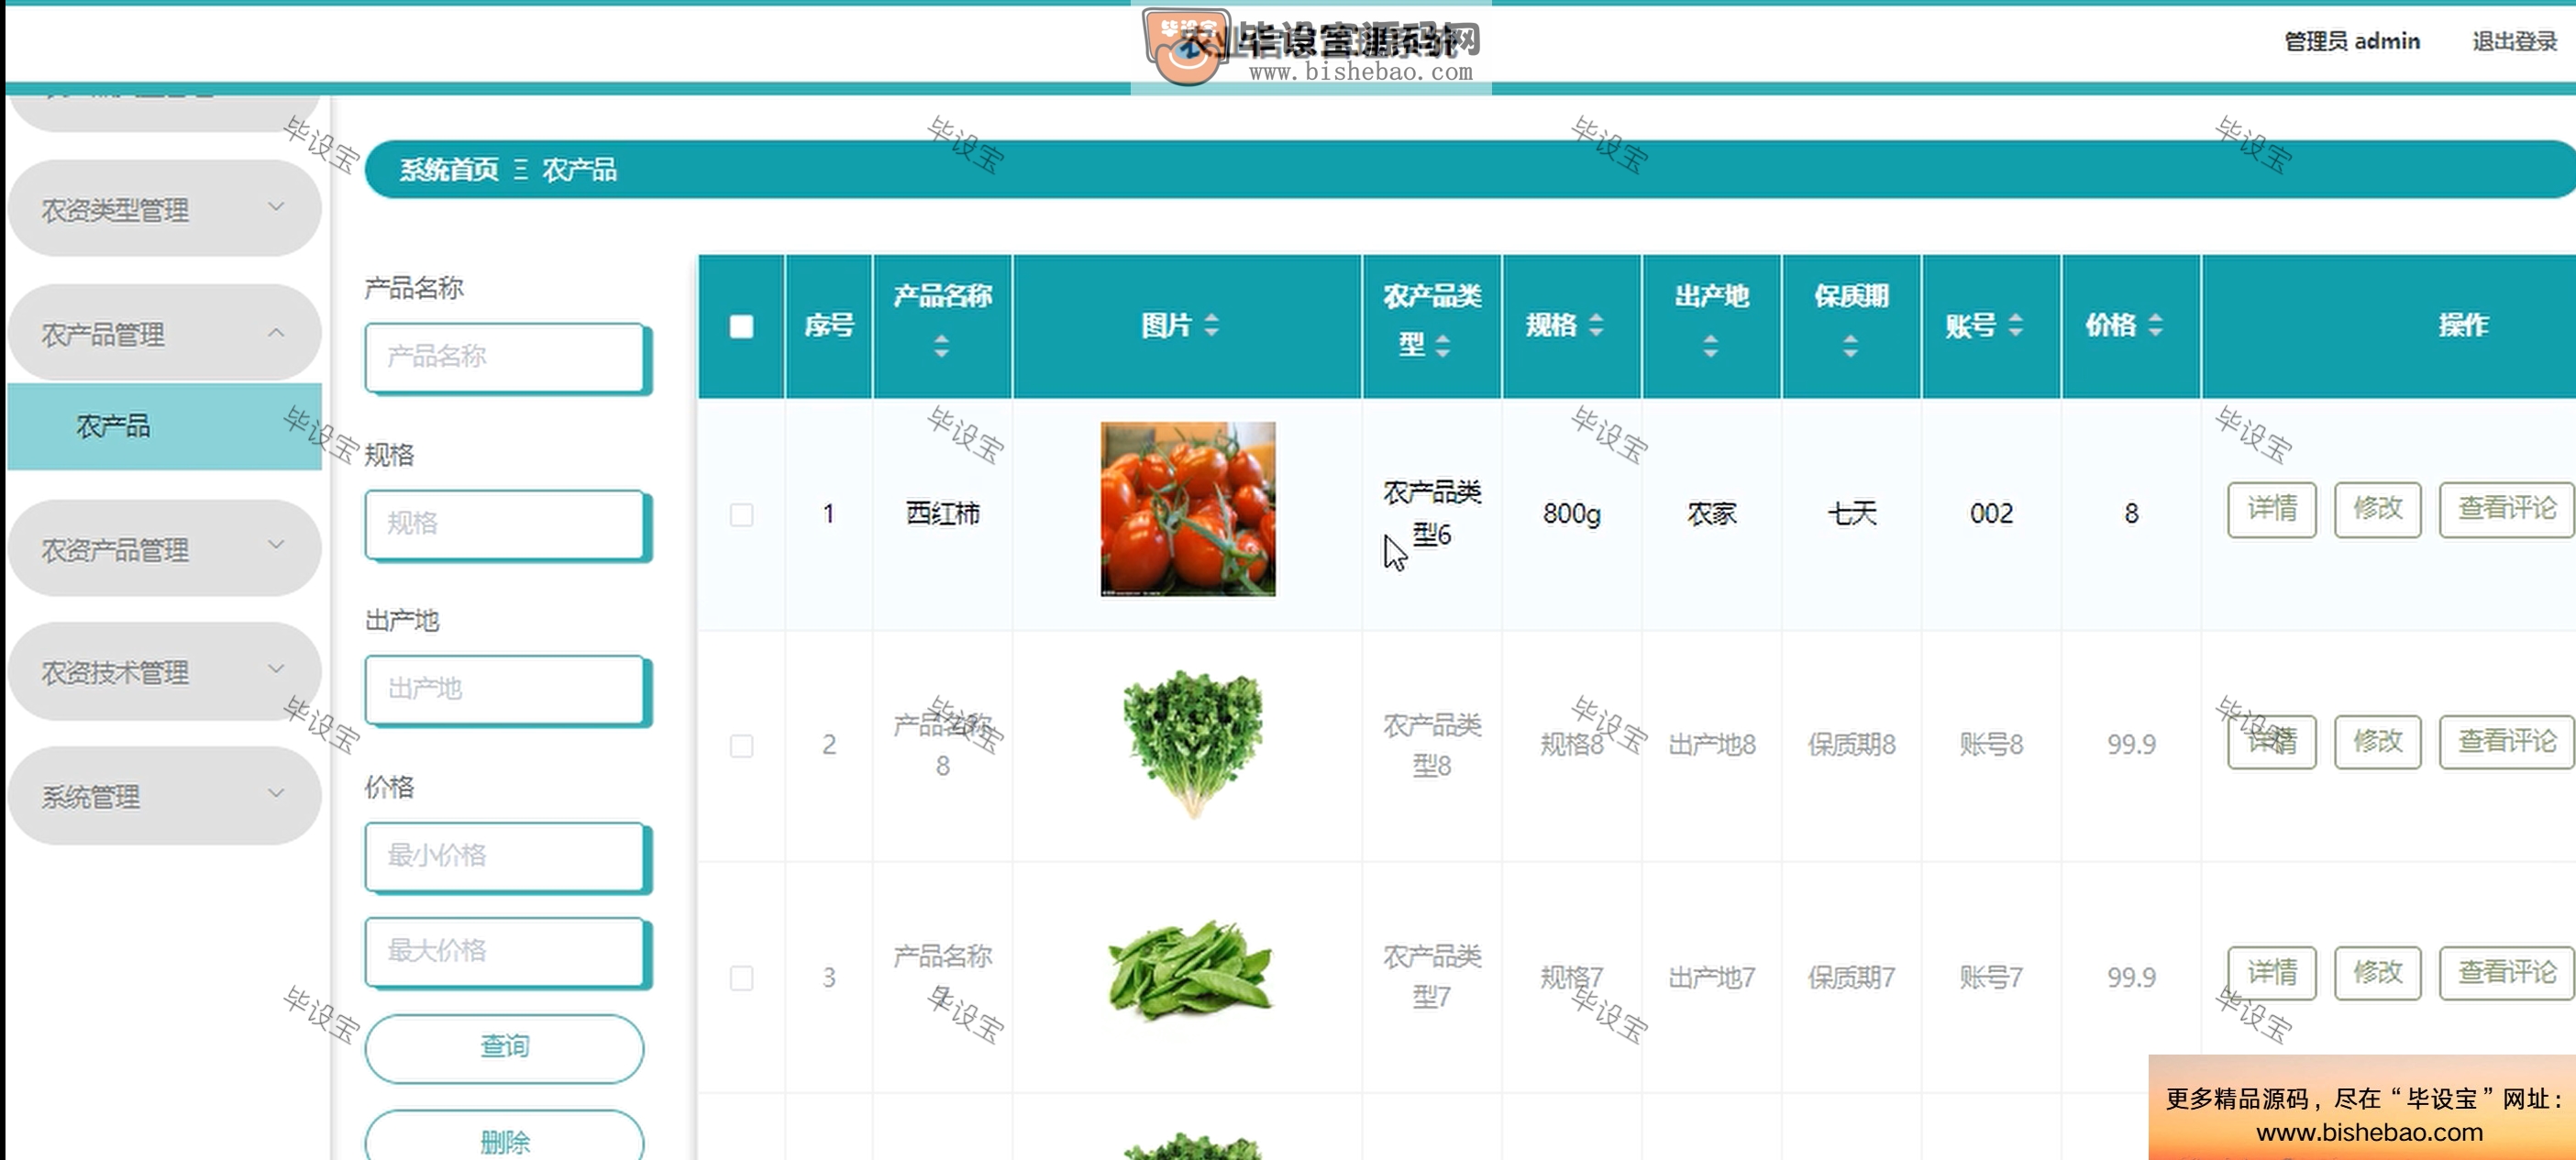
Task: Focus the 最大价格 field
Action: coord(506,952)
